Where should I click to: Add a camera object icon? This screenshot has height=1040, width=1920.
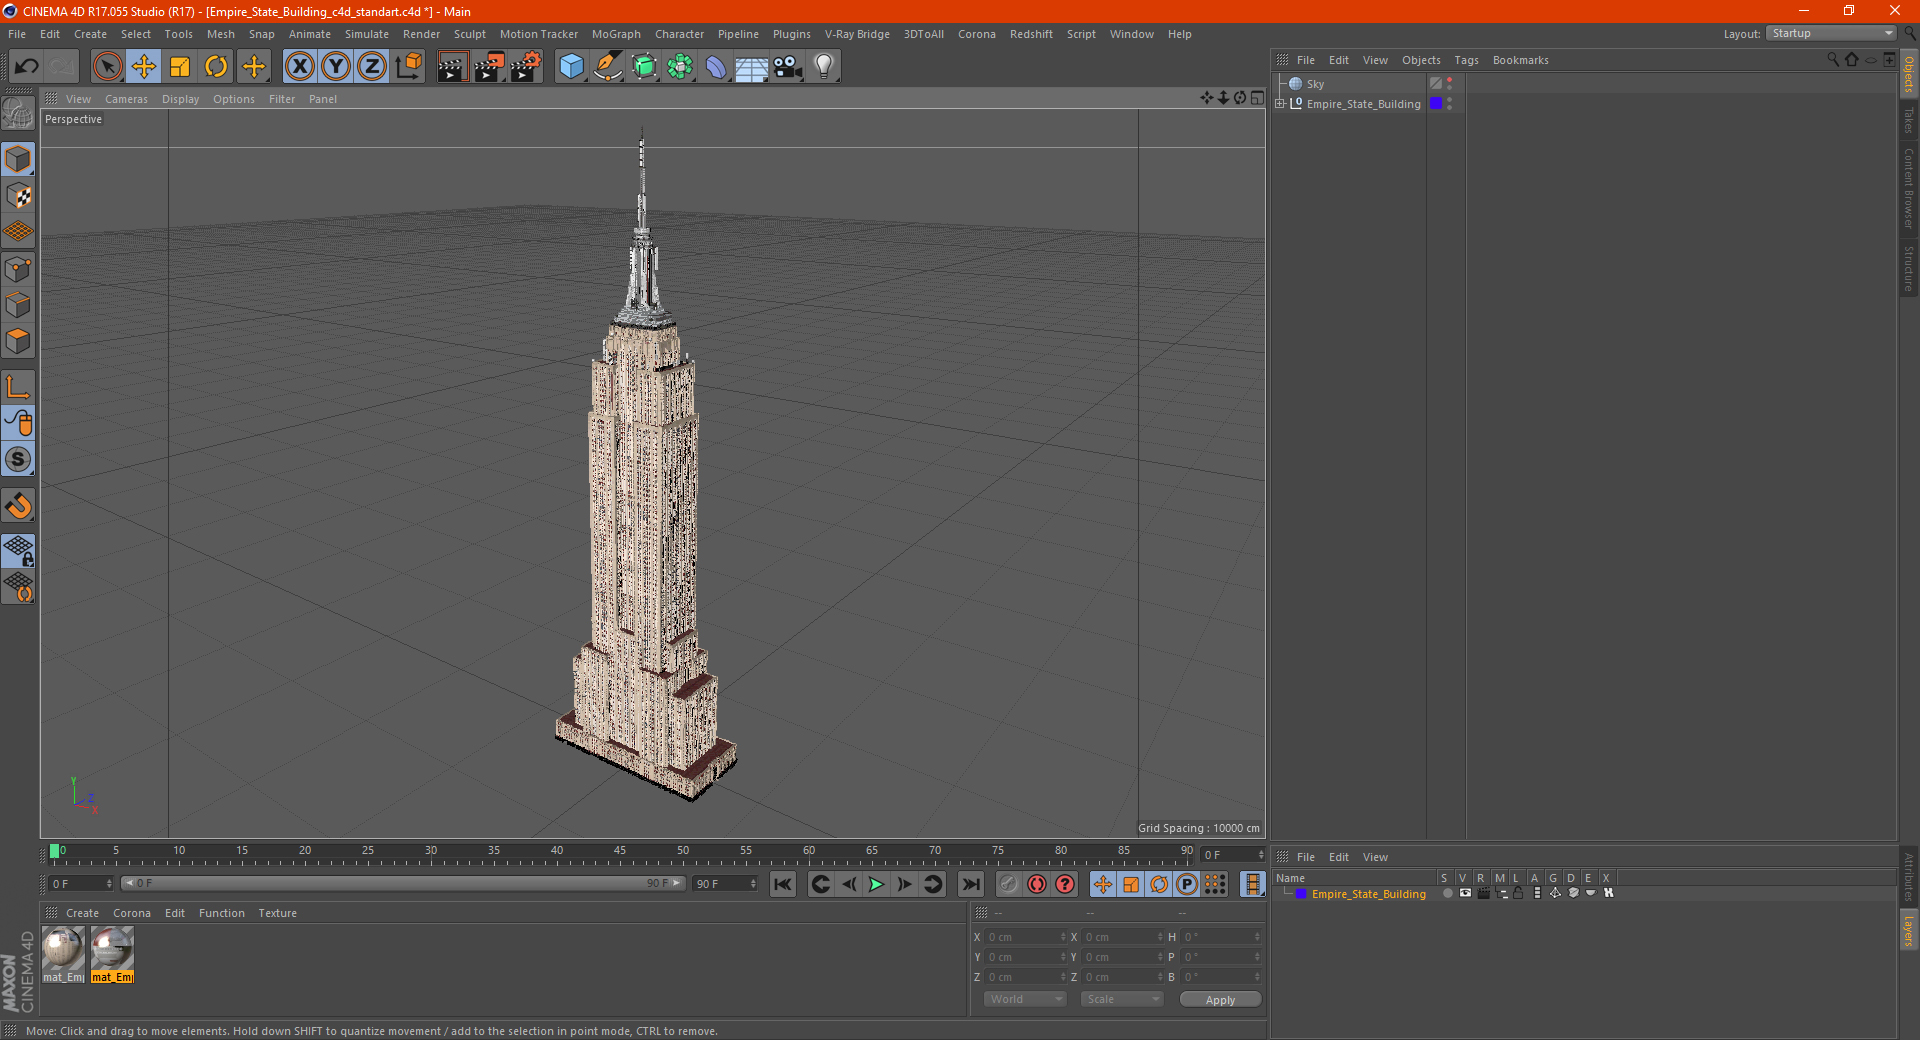point(788,67)
